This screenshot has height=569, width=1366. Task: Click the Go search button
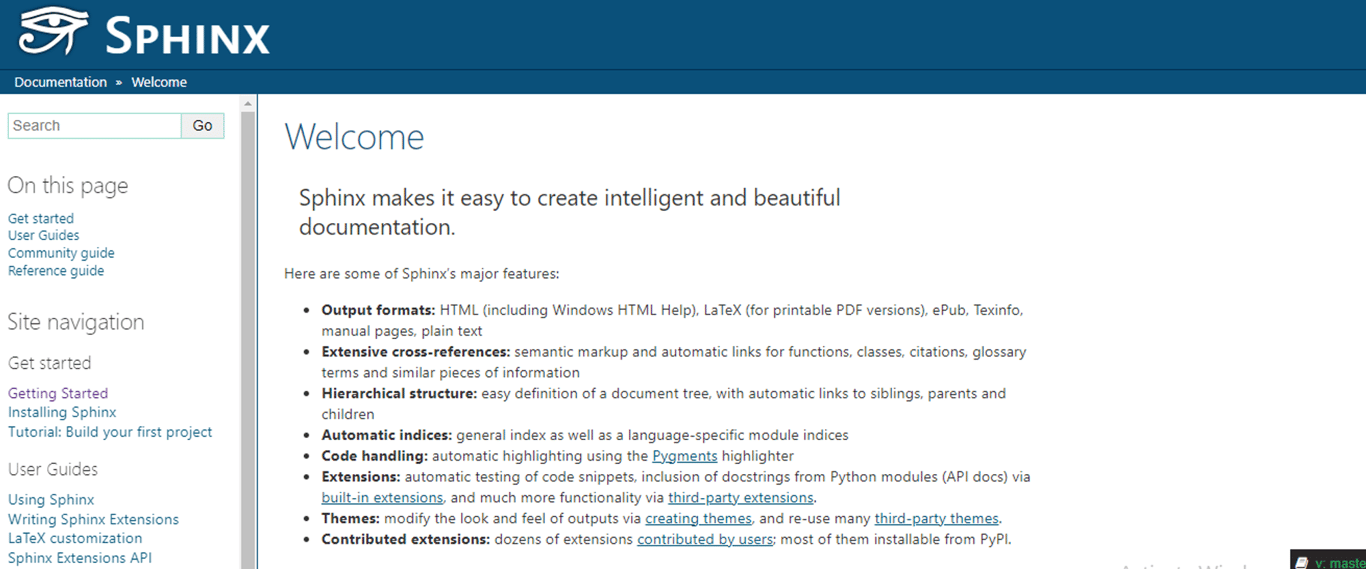(x=203, y=126)
